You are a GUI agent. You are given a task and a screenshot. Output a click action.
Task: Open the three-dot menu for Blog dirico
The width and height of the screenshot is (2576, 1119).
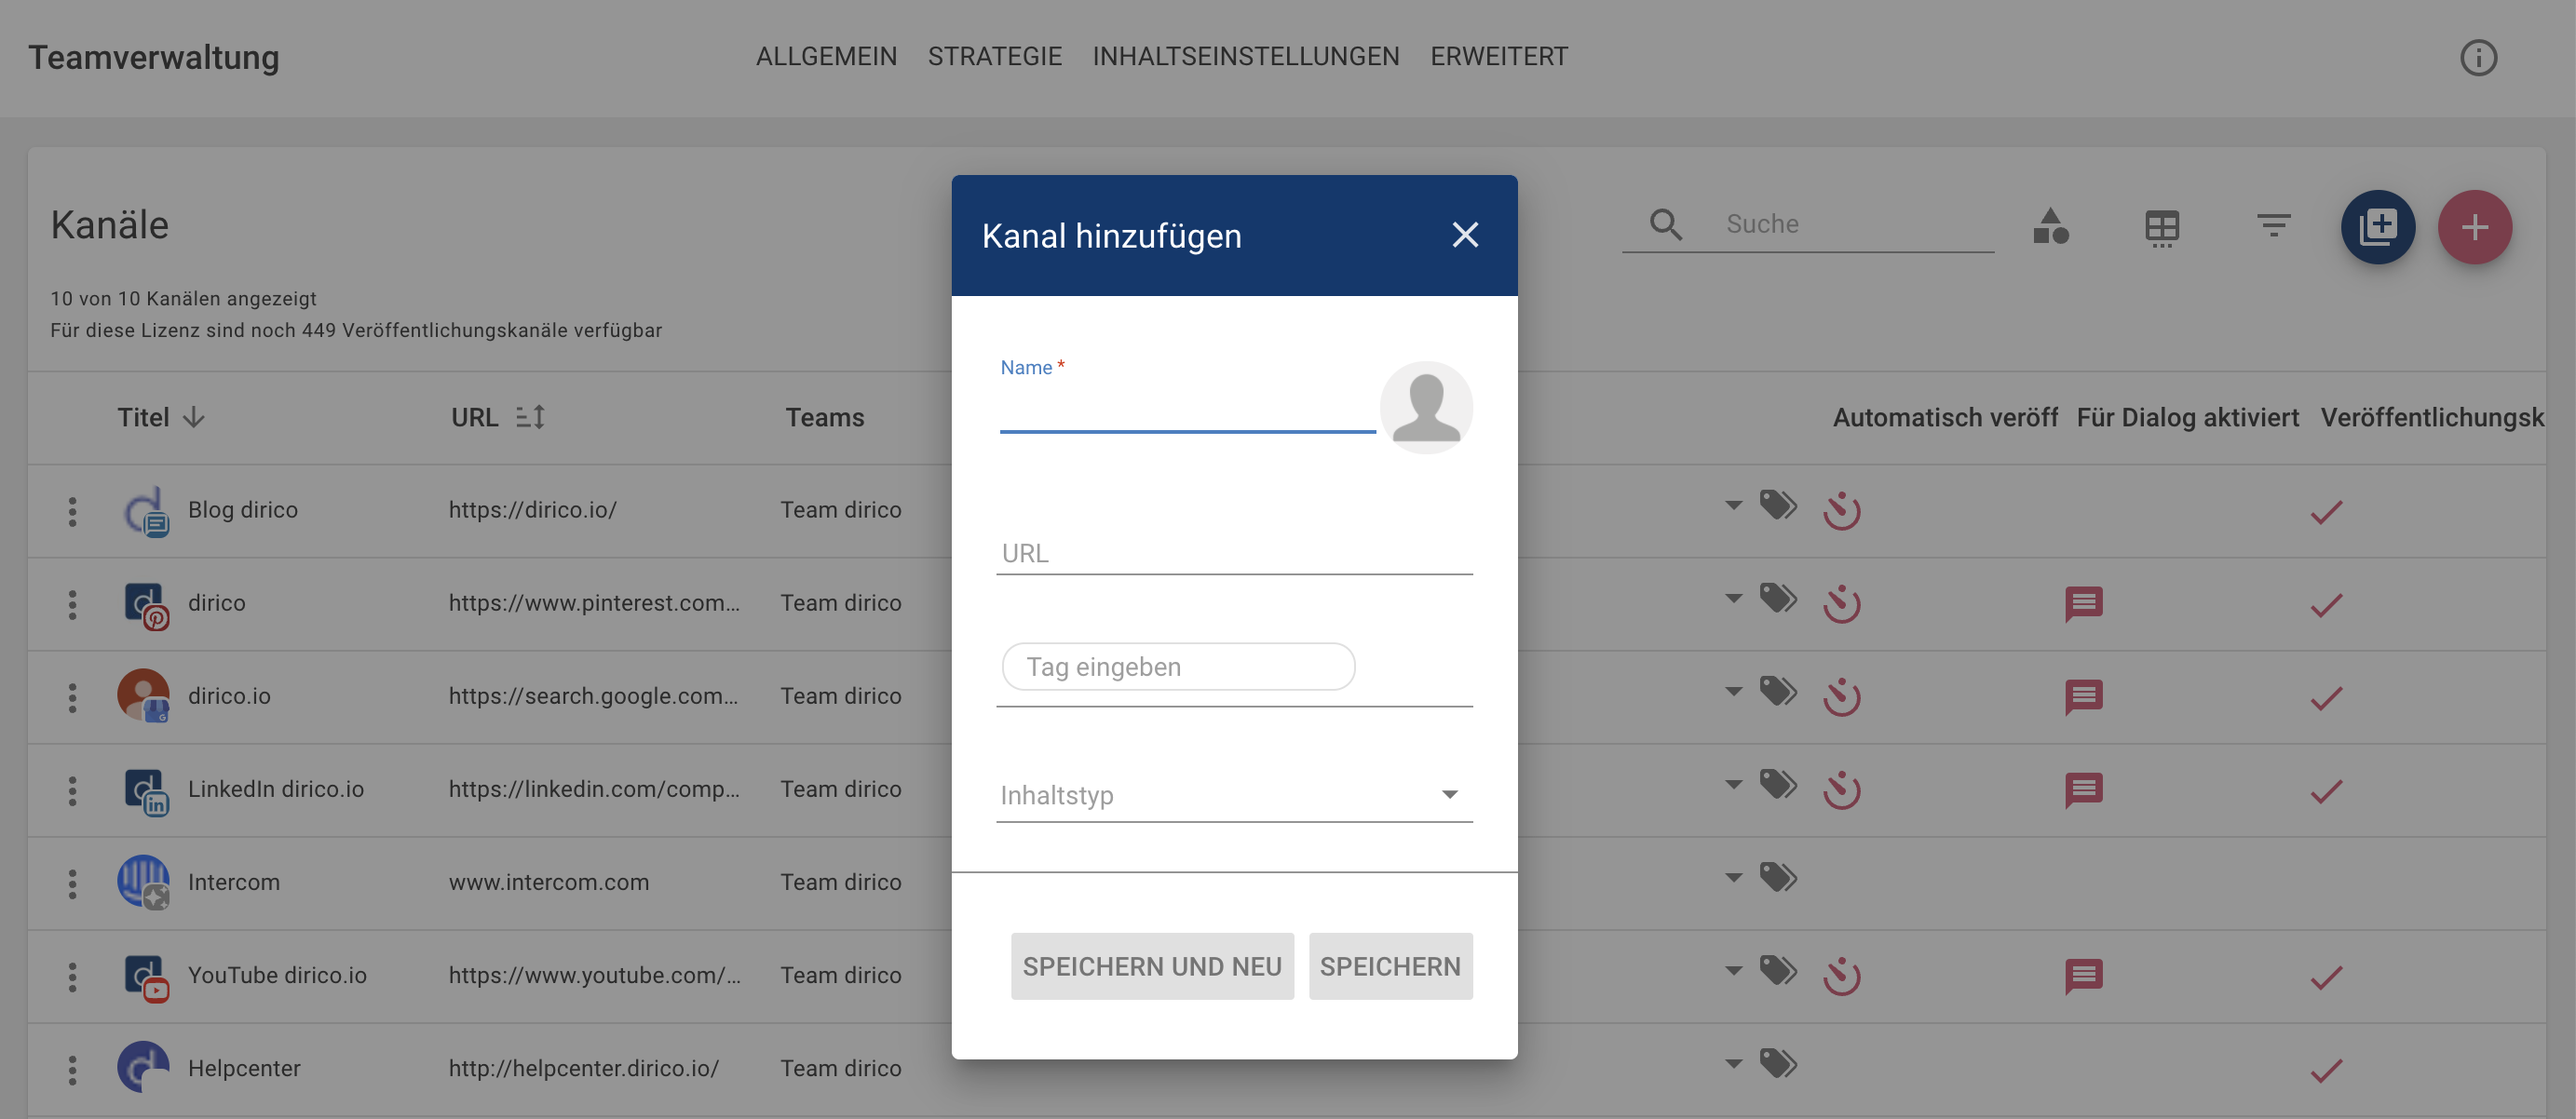[72, 511]
